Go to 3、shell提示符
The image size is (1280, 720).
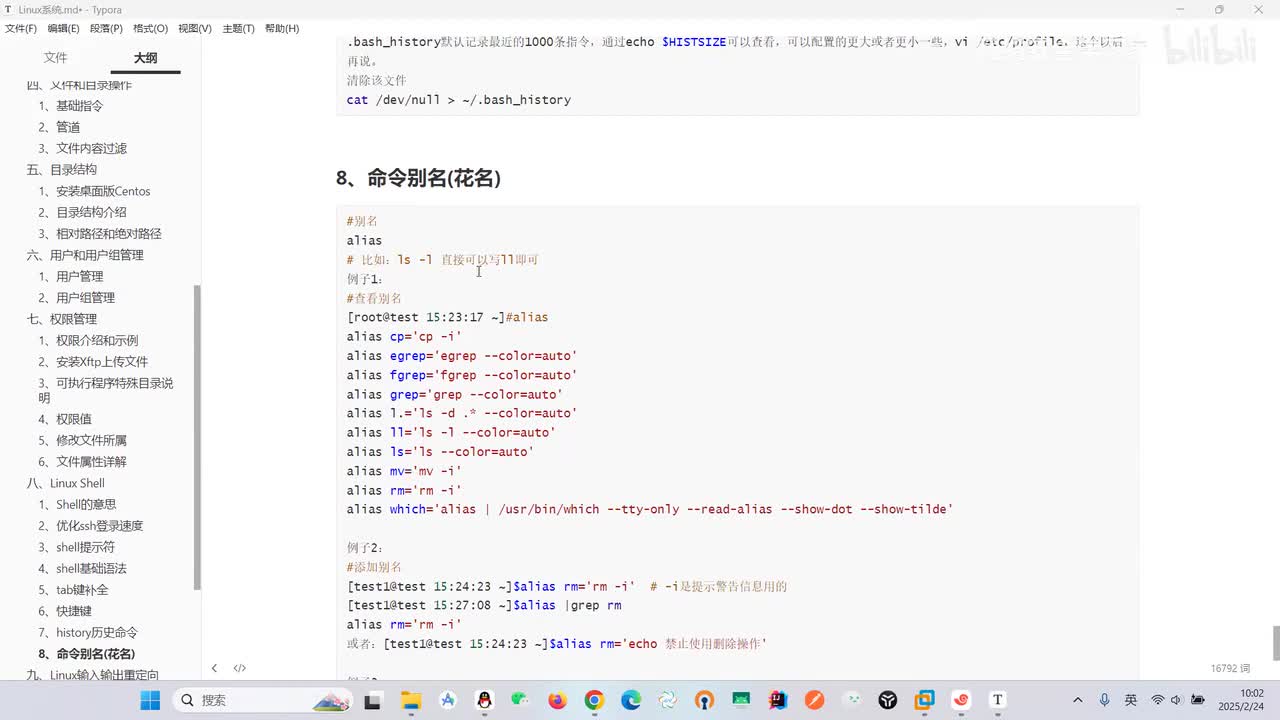[77, 547]
